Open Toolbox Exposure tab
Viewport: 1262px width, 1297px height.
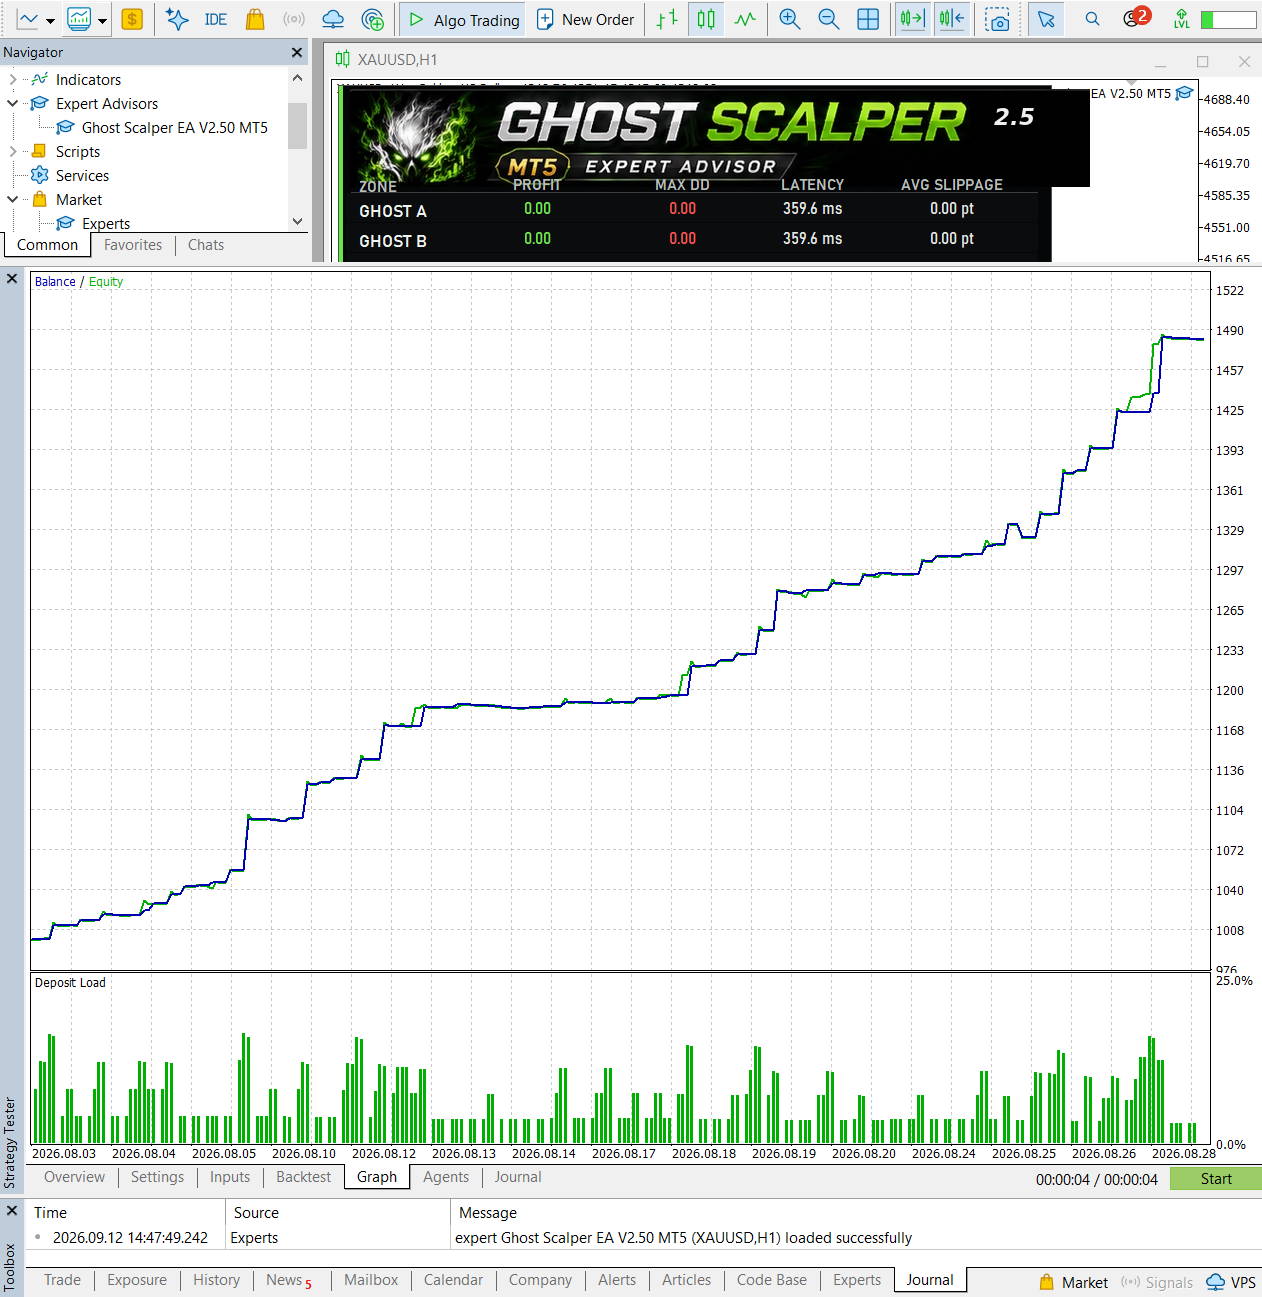pos(137,1280)
